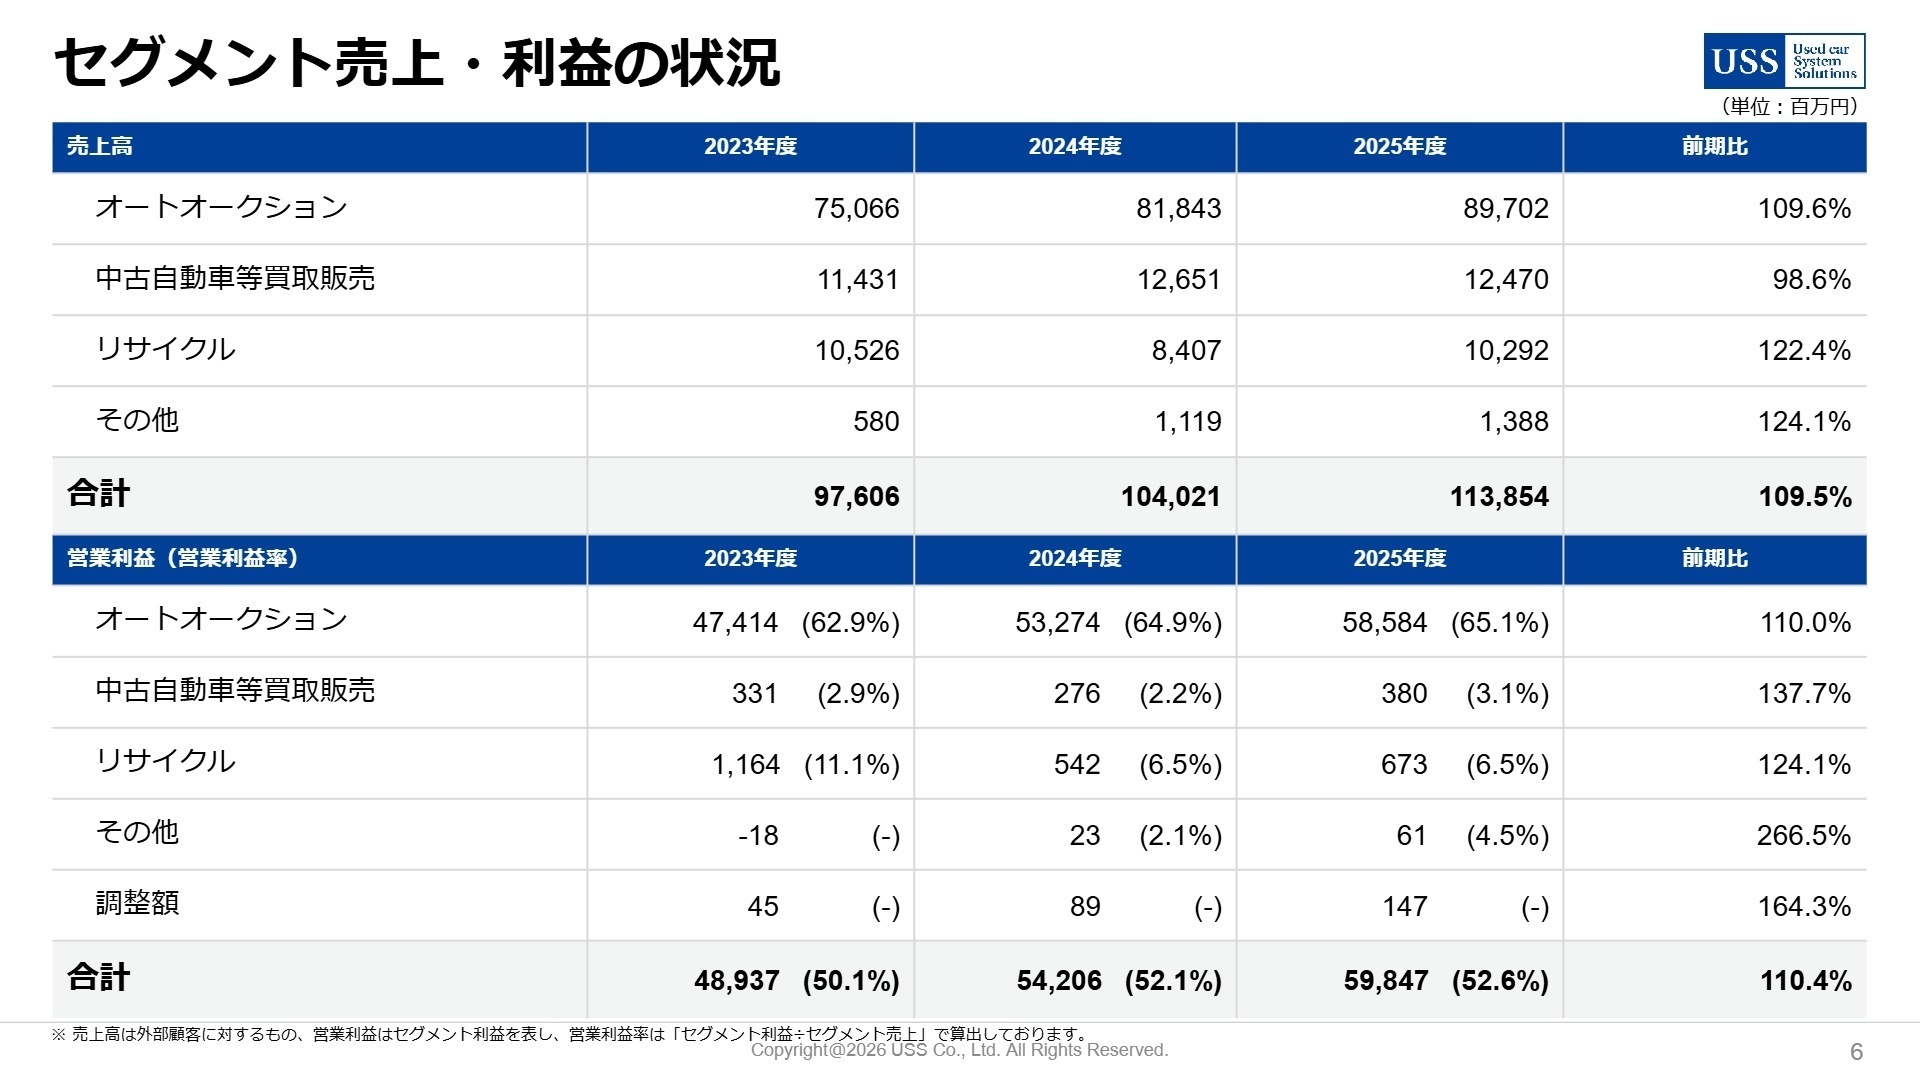The width and height of the screenshot is (1920, 1080).
Task: Click total sales 113,854
Action: pos(1499,496)
